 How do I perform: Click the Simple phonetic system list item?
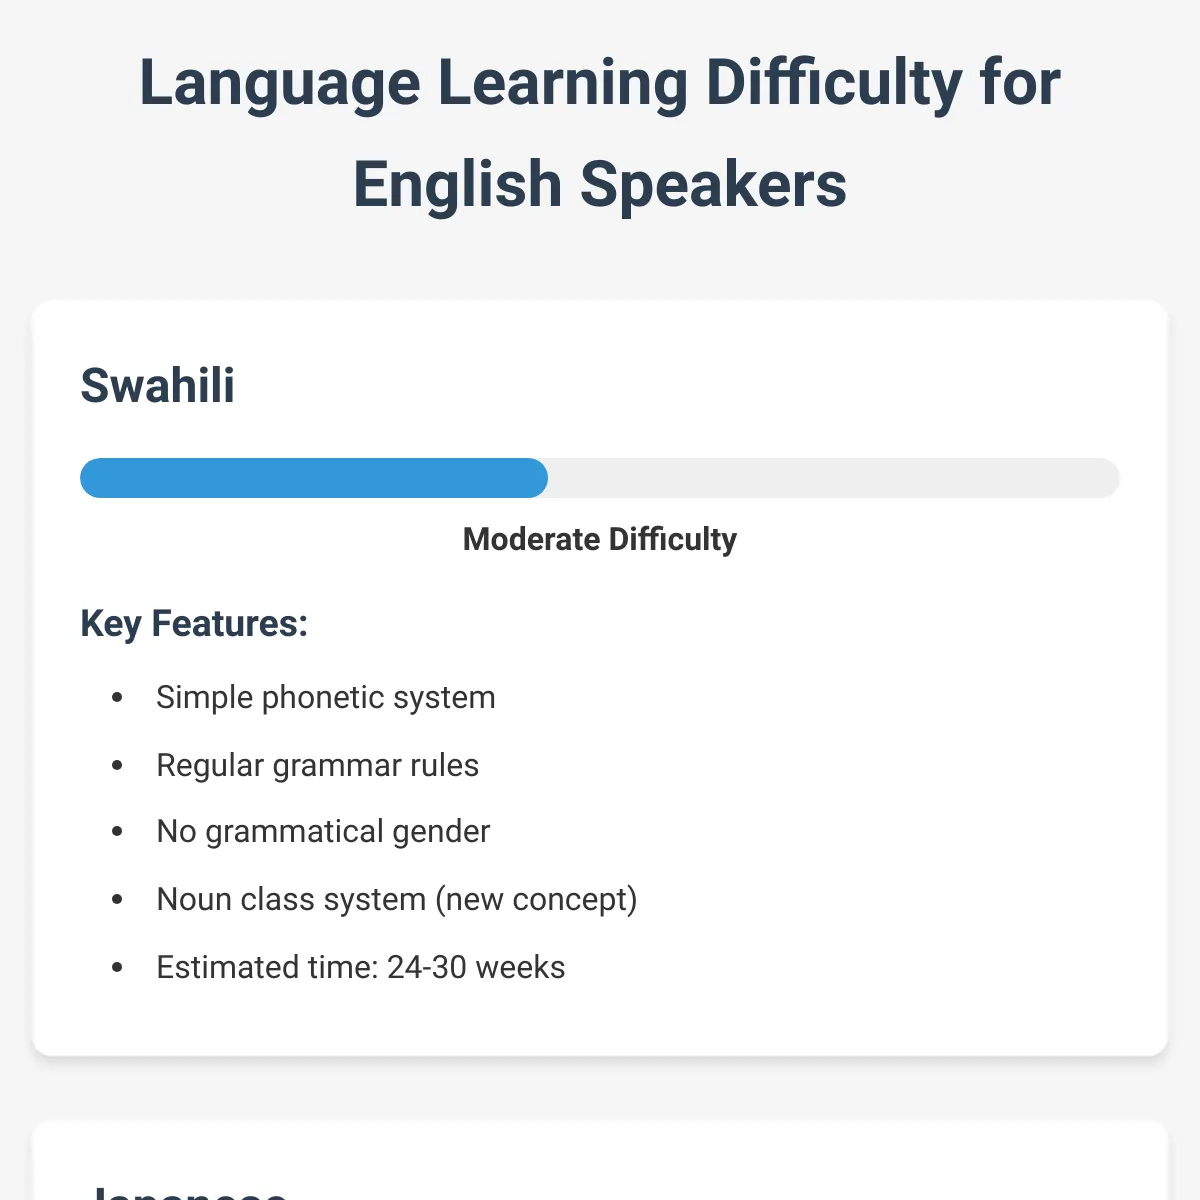[326, 697]
